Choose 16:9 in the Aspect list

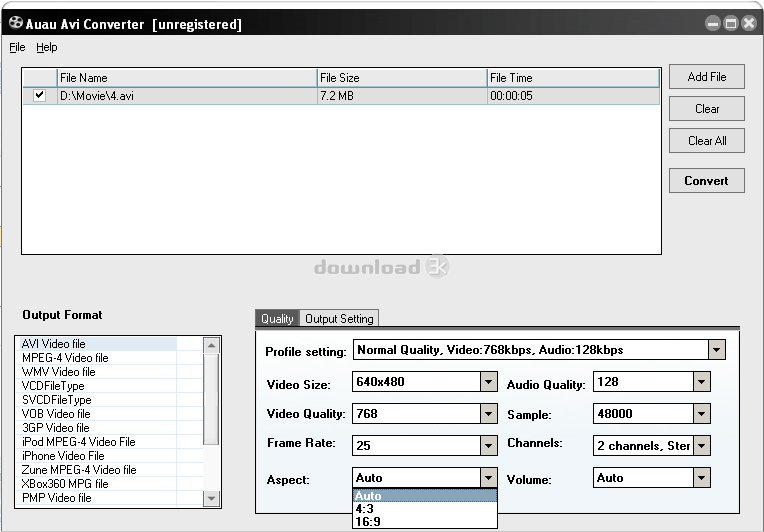coord(424,522)
